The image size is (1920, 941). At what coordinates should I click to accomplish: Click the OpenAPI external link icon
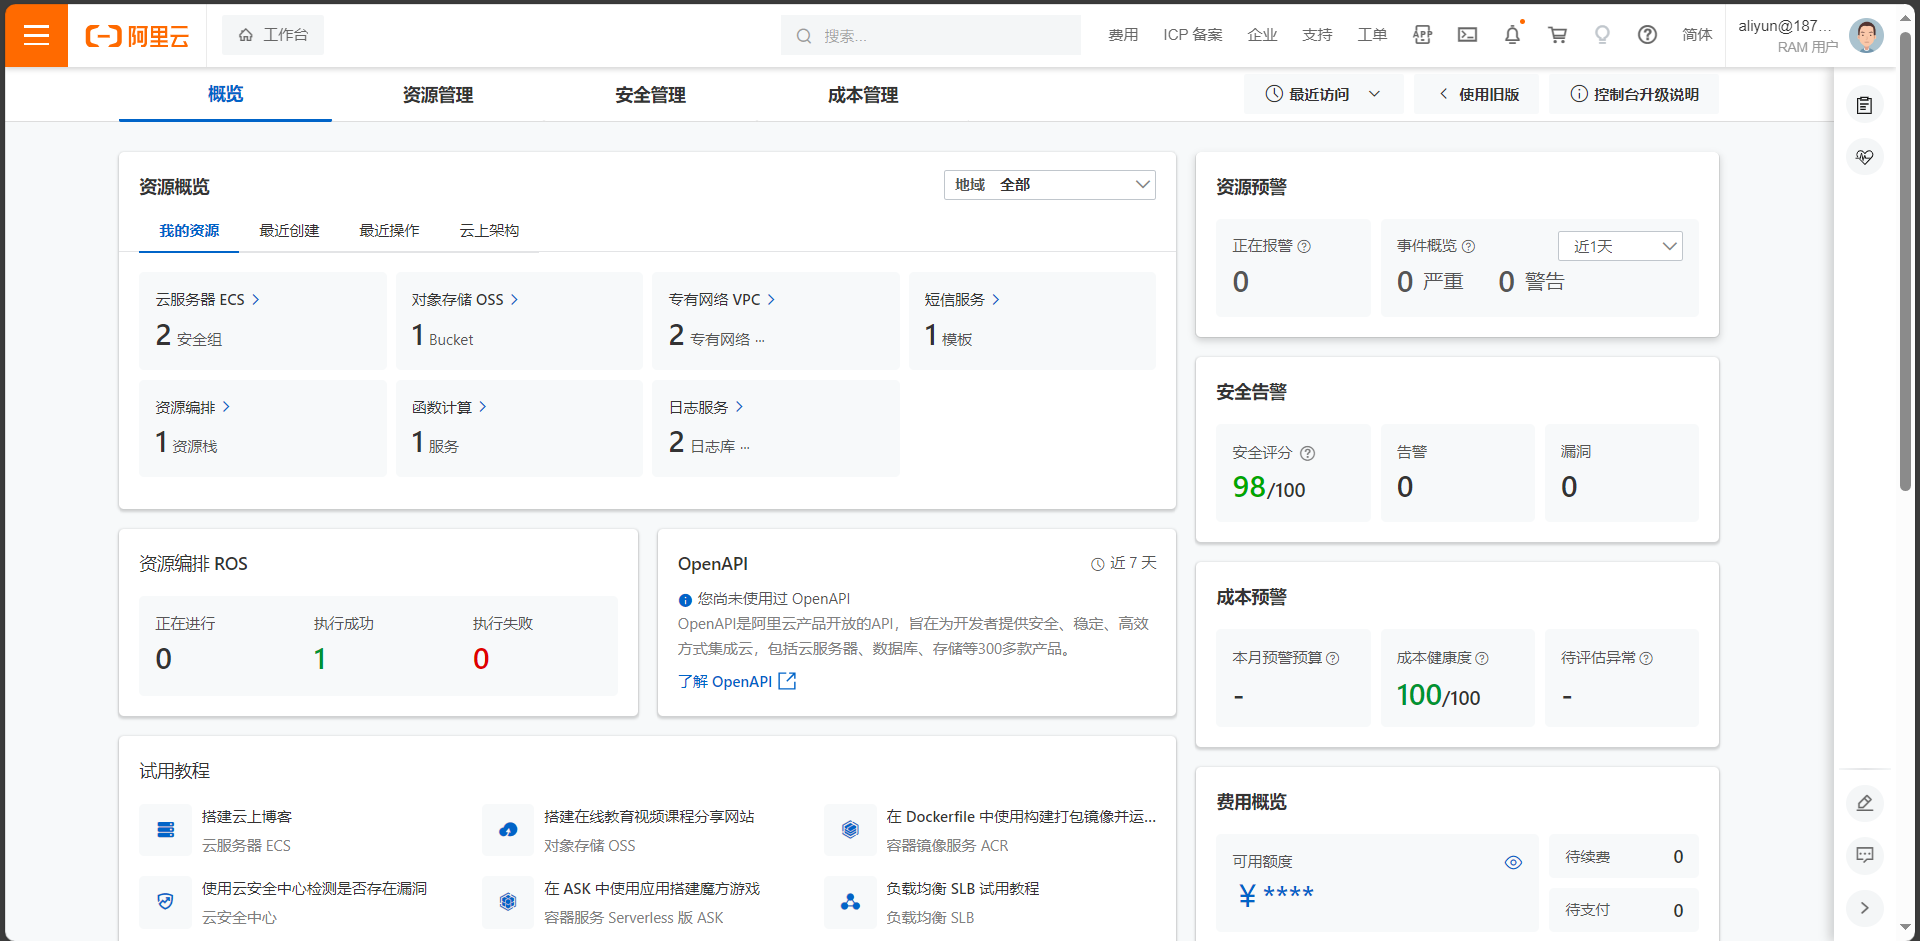pos(787,681)
